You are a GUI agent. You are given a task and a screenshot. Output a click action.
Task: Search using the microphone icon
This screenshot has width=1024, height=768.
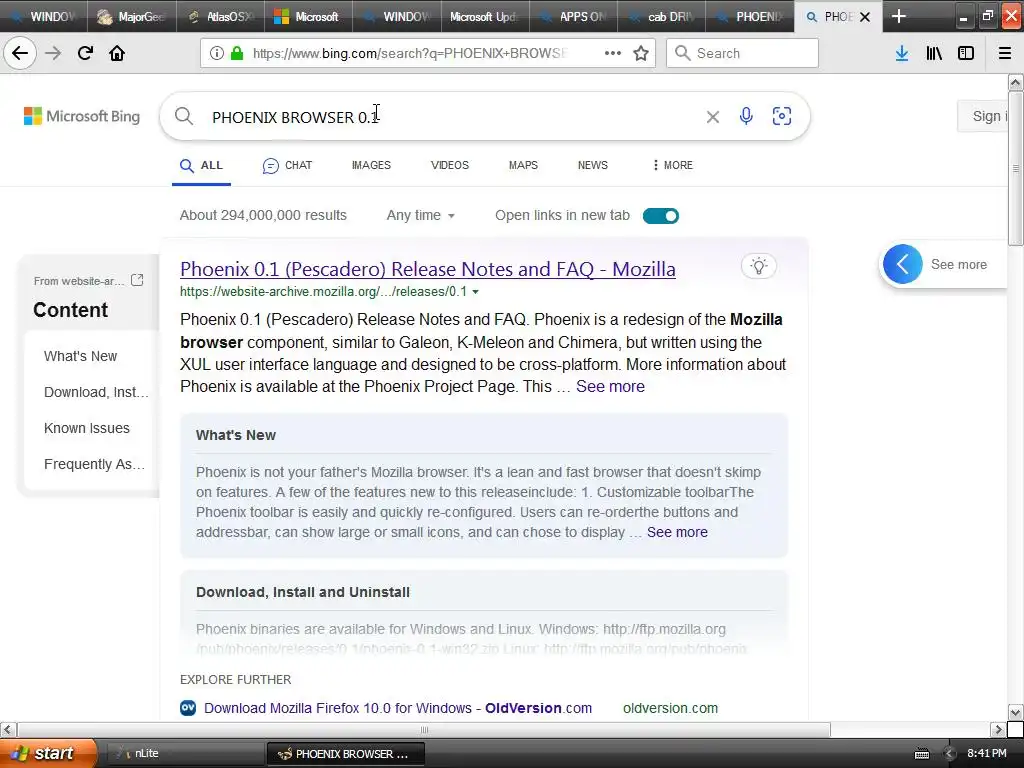pos(746,116)
